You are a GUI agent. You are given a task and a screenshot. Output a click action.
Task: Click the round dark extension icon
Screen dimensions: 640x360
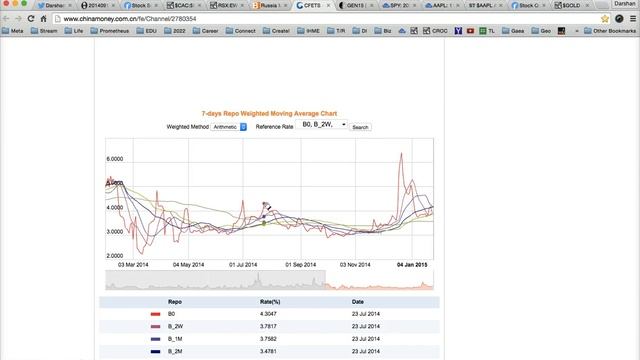(x=619, y=18)
